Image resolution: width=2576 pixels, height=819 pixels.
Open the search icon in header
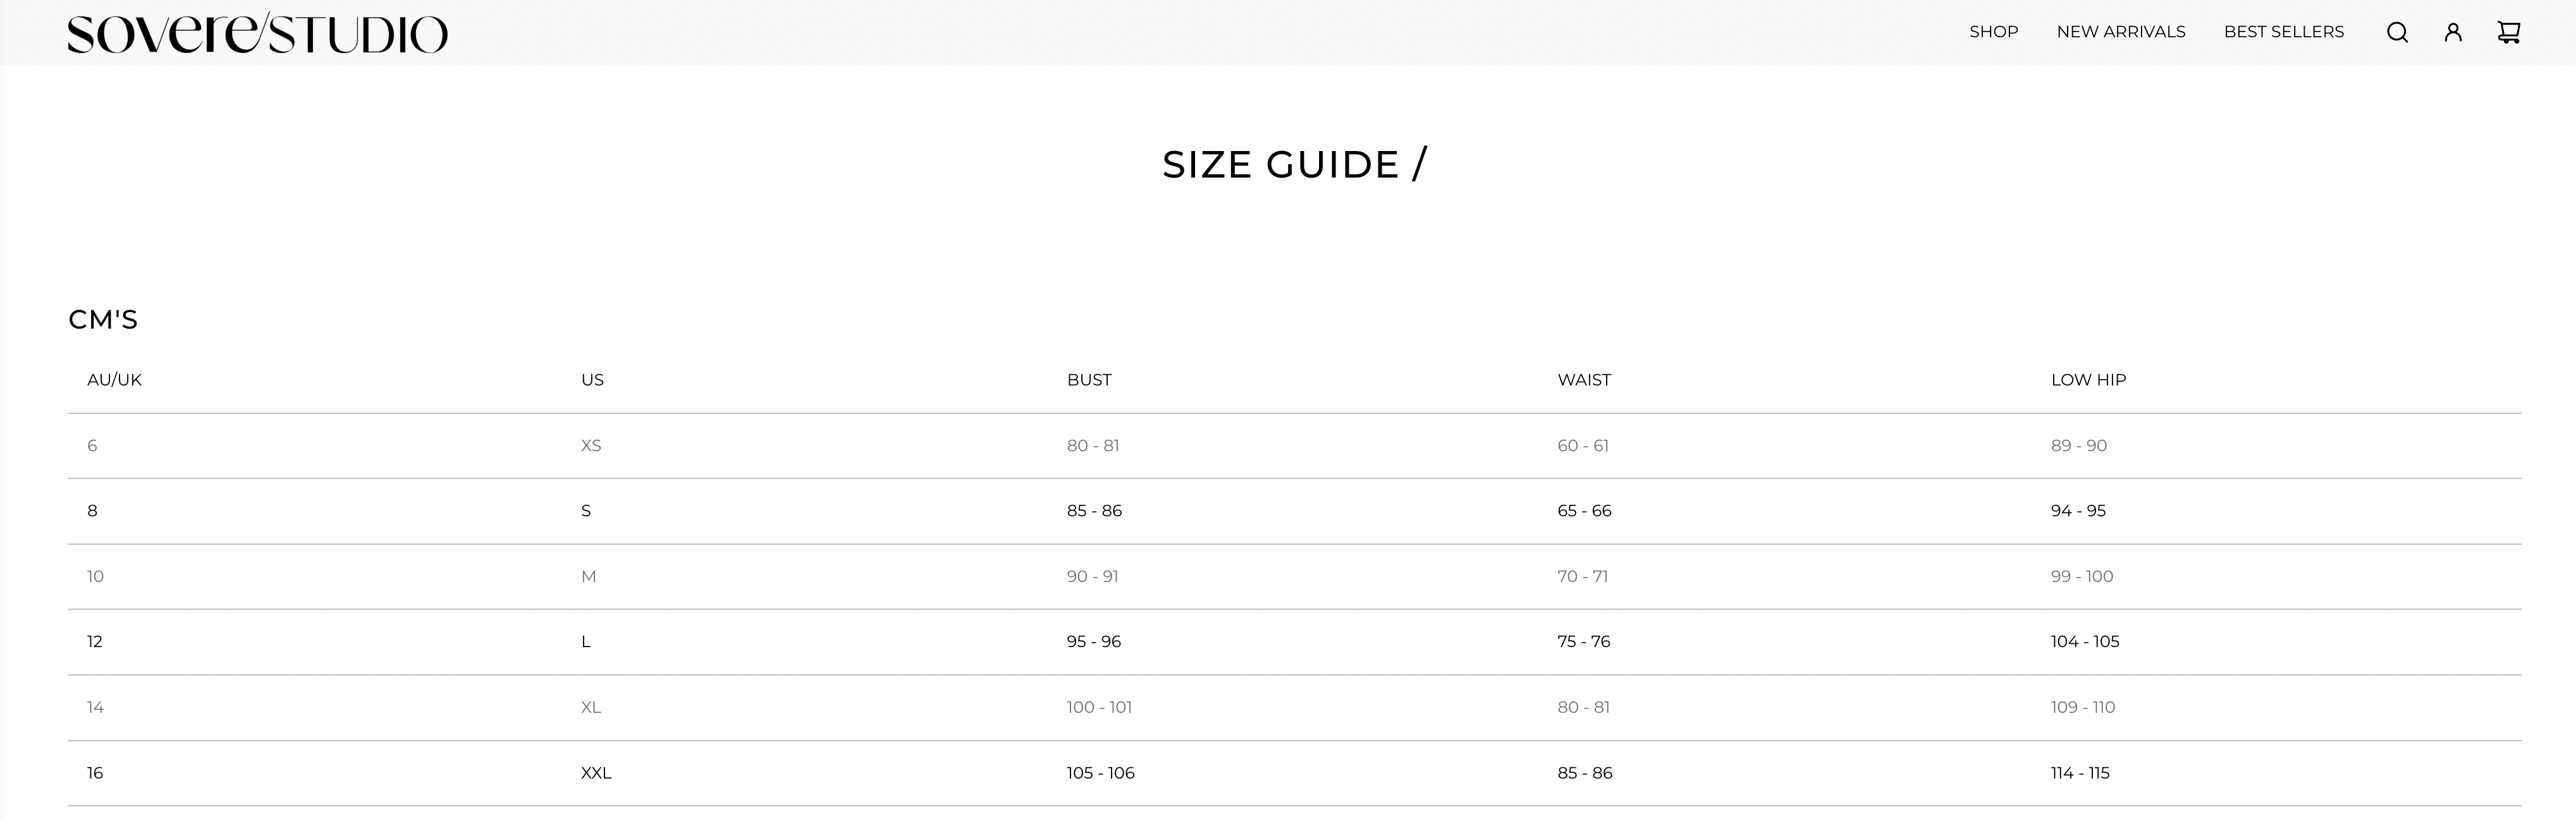click(x=2397, y=33)
